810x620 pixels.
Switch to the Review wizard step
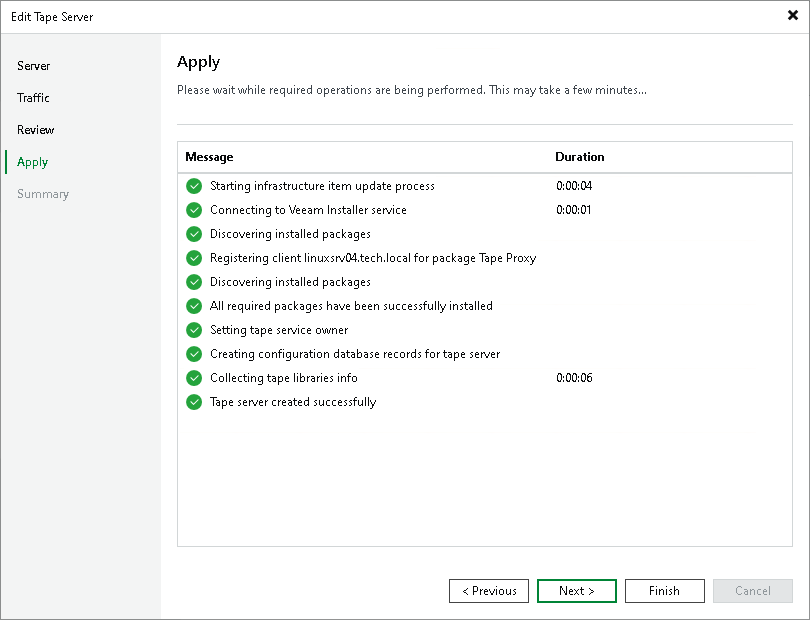click(x=36, y=130)
